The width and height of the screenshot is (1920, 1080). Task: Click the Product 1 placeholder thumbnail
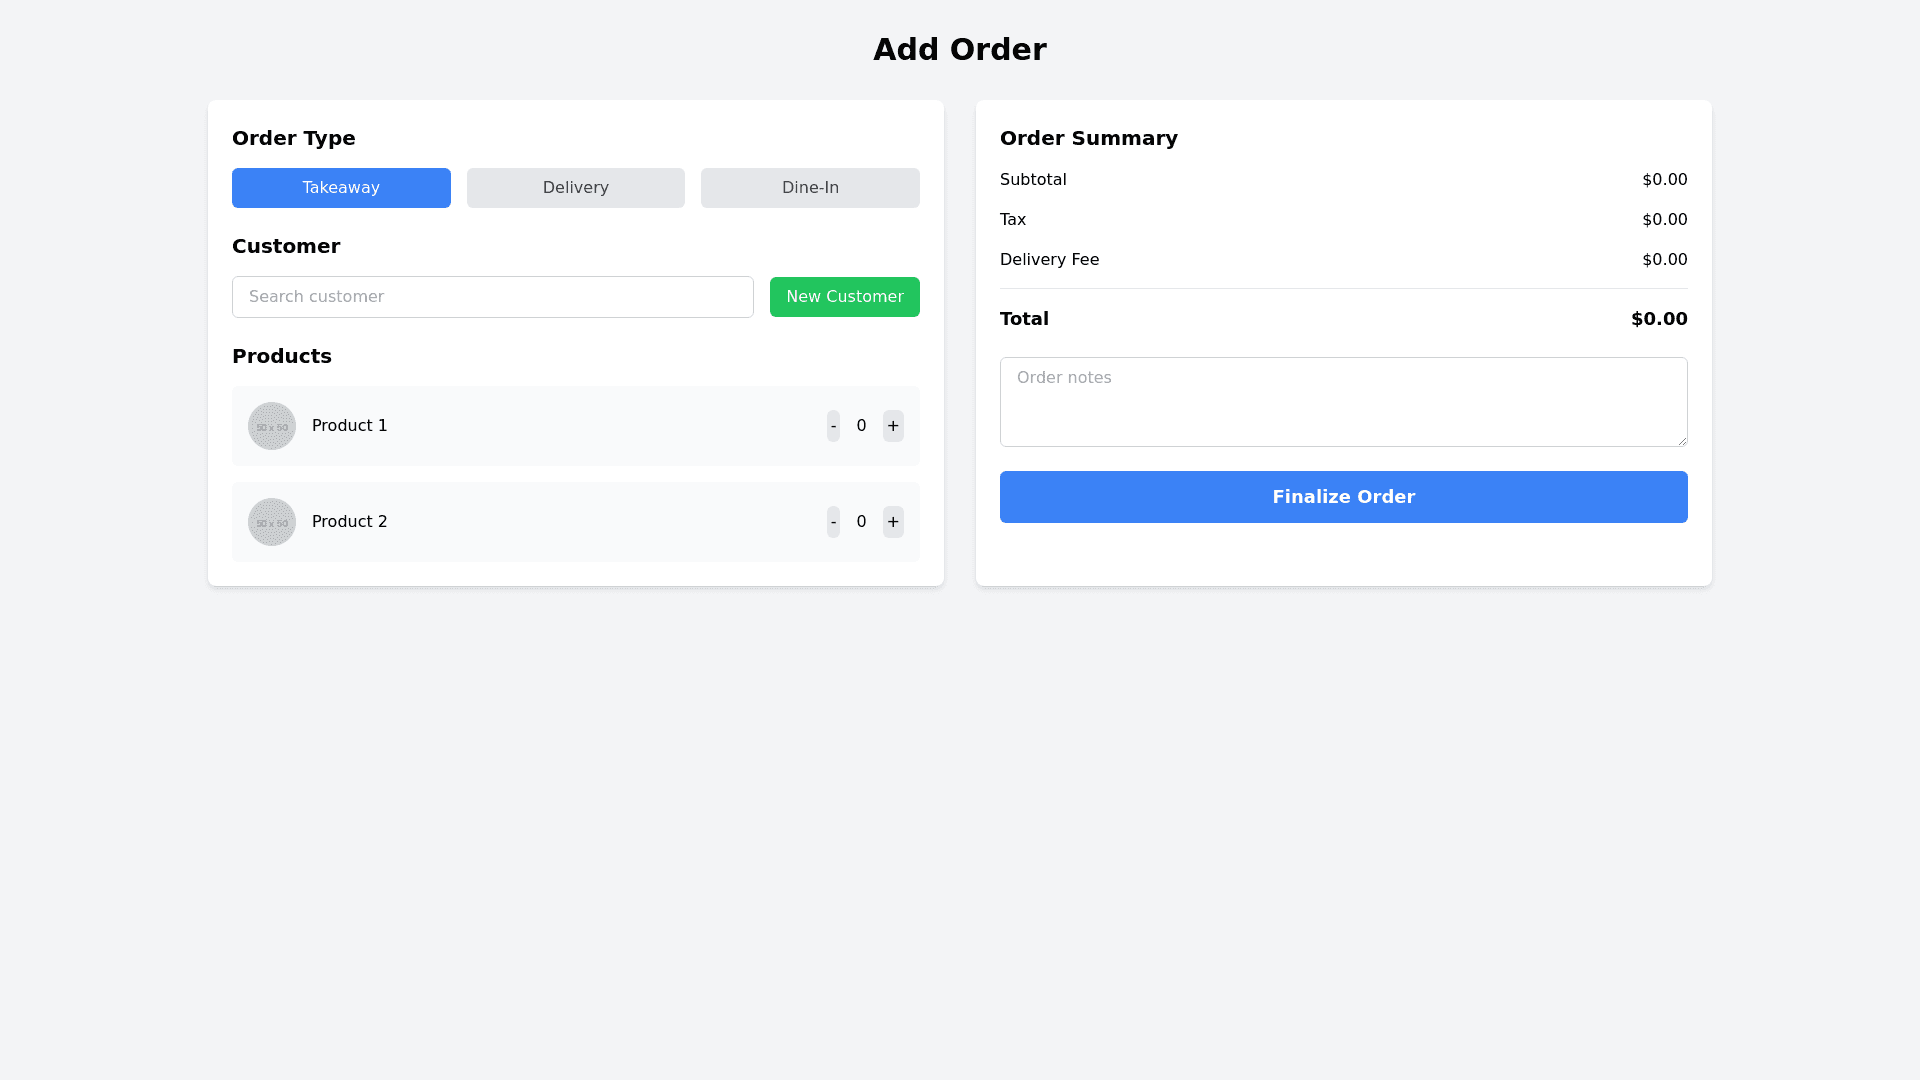pos(271,425)
